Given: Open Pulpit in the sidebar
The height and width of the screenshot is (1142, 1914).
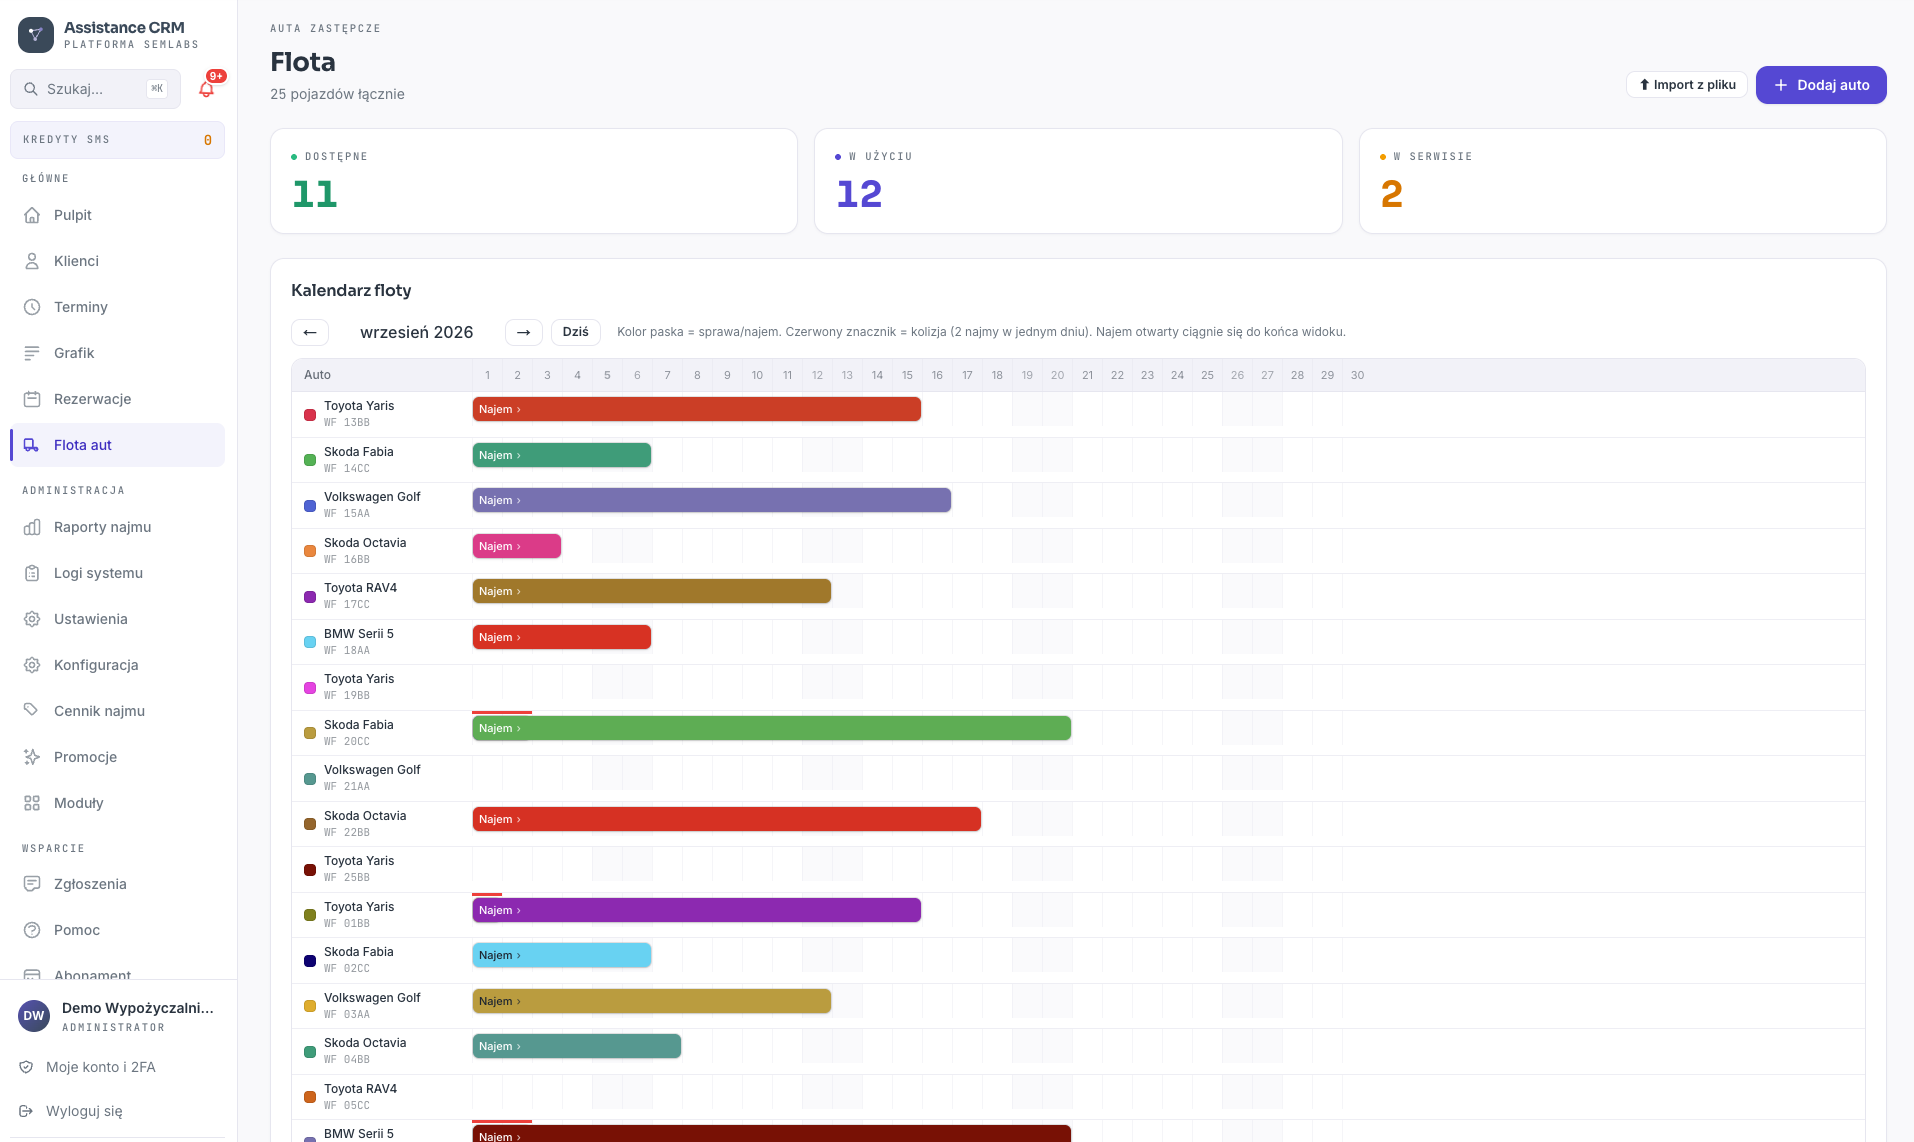Looking at the screenshot, I should click(x=117, y=215).
